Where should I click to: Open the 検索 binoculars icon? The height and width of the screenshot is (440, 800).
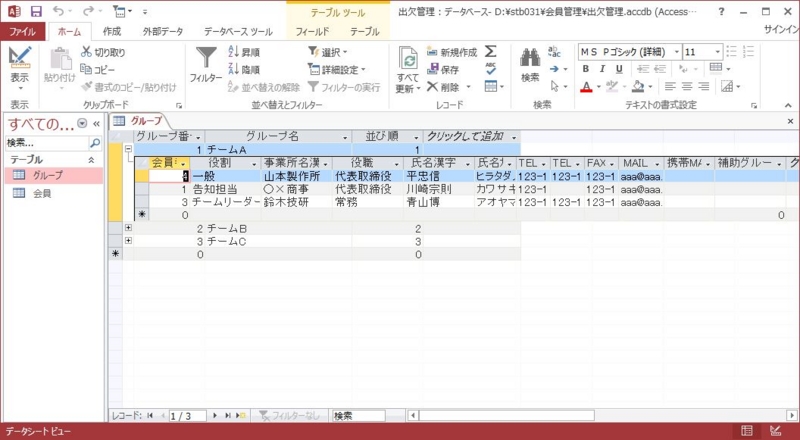[x=530, y=59]
